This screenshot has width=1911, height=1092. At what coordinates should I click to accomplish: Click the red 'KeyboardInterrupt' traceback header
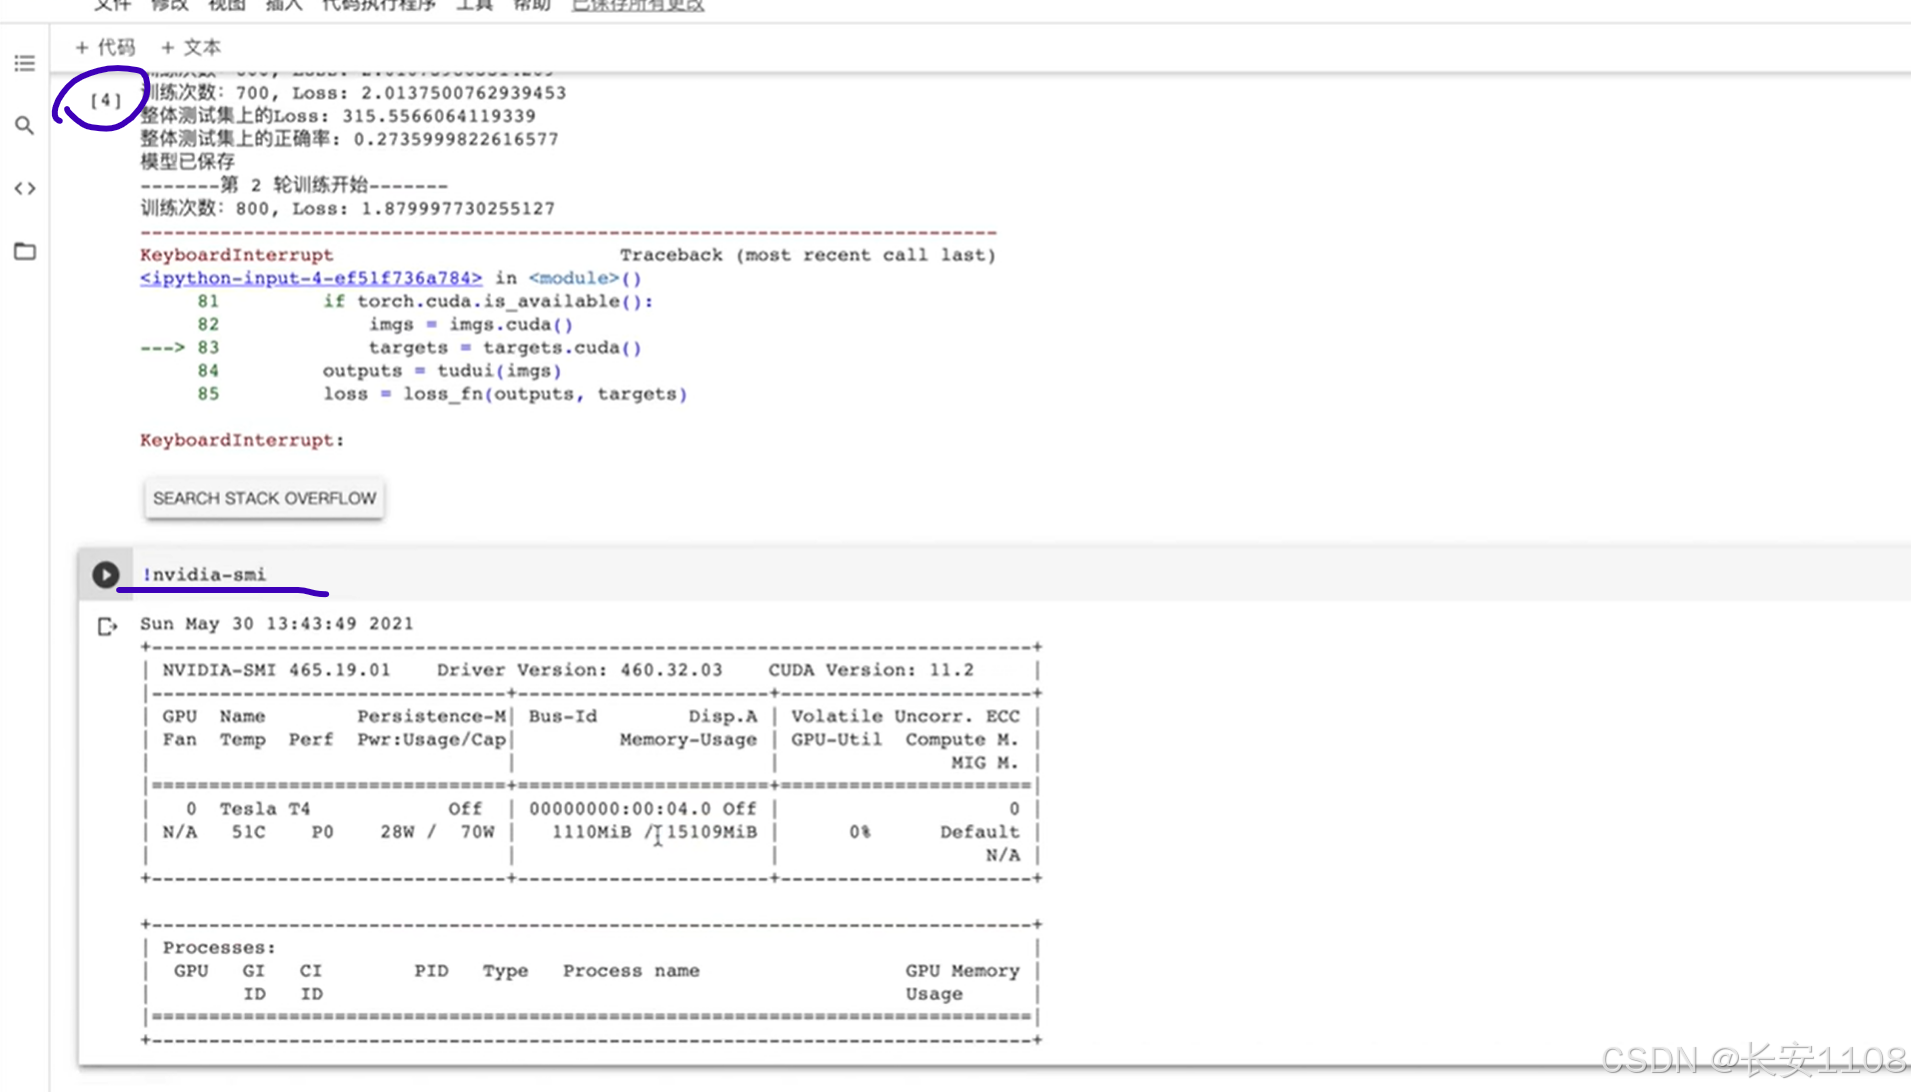(x=237, y=255)
